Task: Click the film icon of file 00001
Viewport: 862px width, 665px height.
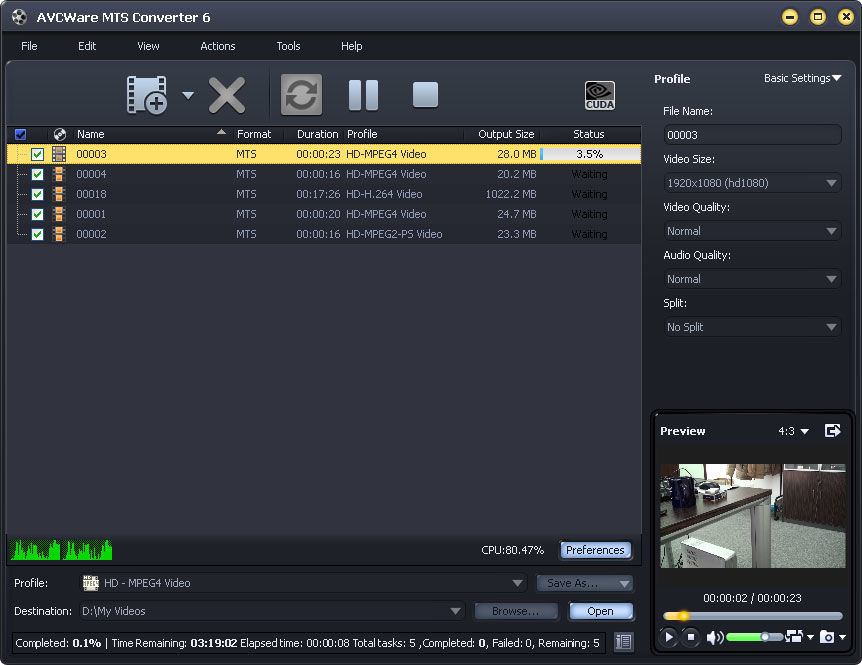Action: click(x=59, y=214)
